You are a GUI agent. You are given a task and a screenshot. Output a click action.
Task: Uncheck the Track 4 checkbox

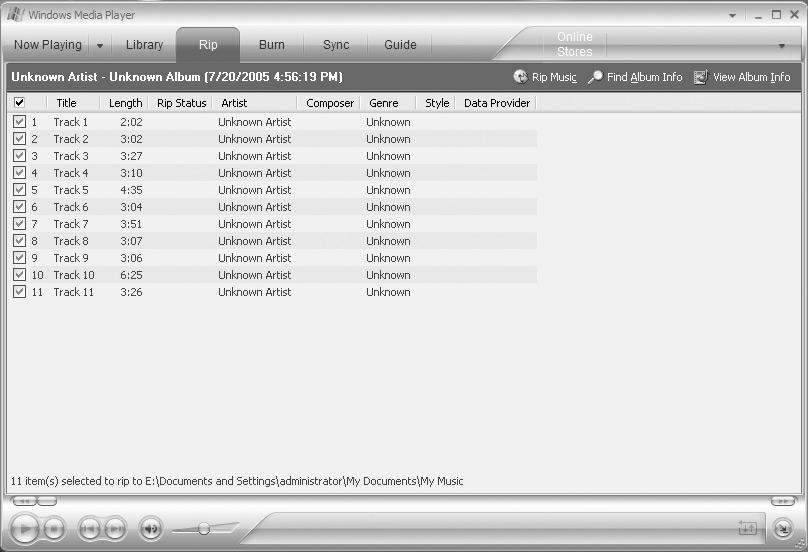click(x=20, y=173)
